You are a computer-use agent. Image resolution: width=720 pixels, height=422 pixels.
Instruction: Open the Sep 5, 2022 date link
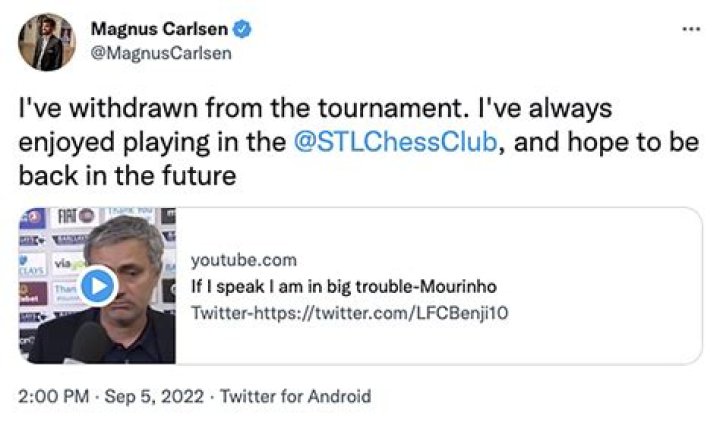pos(154,396)
